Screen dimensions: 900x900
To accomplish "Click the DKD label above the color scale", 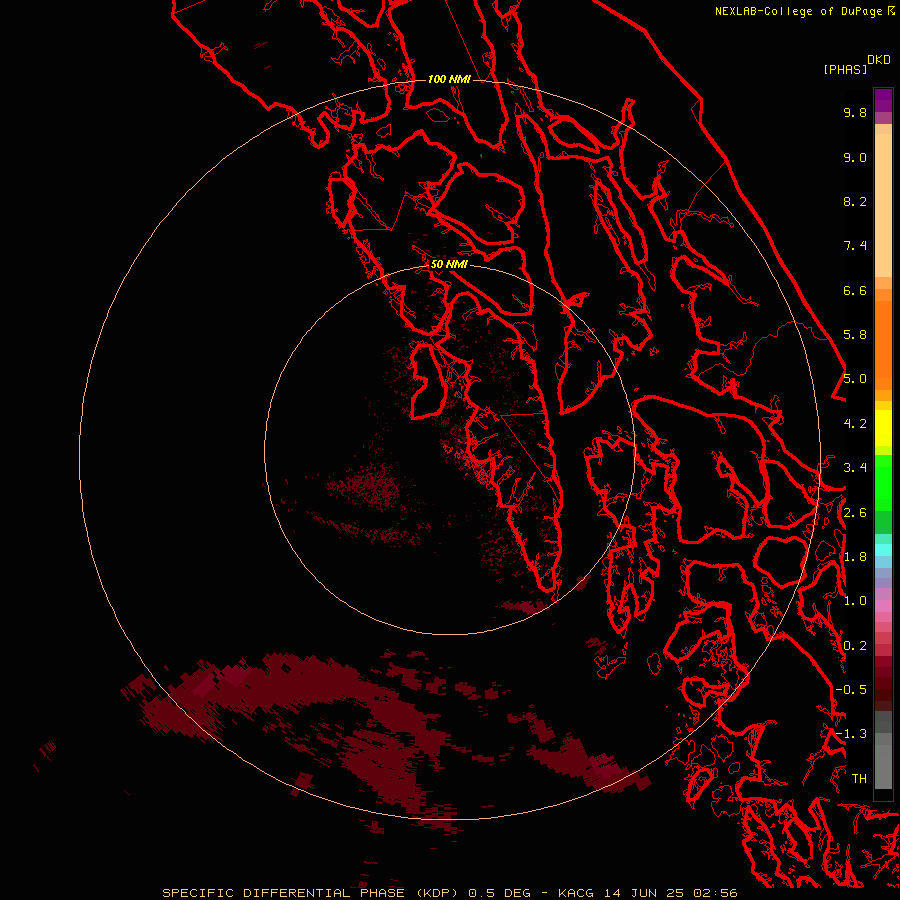I will point(878,60).
